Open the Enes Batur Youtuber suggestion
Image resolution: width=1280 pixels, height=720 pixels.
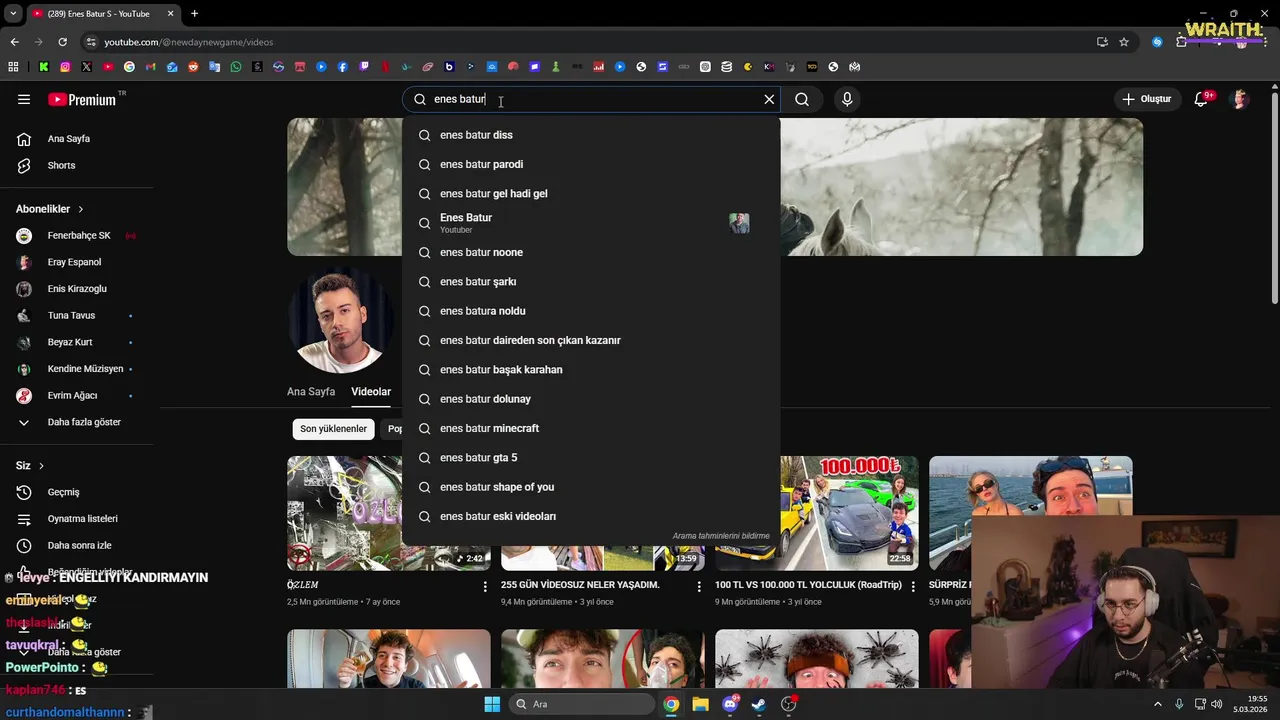591,223
